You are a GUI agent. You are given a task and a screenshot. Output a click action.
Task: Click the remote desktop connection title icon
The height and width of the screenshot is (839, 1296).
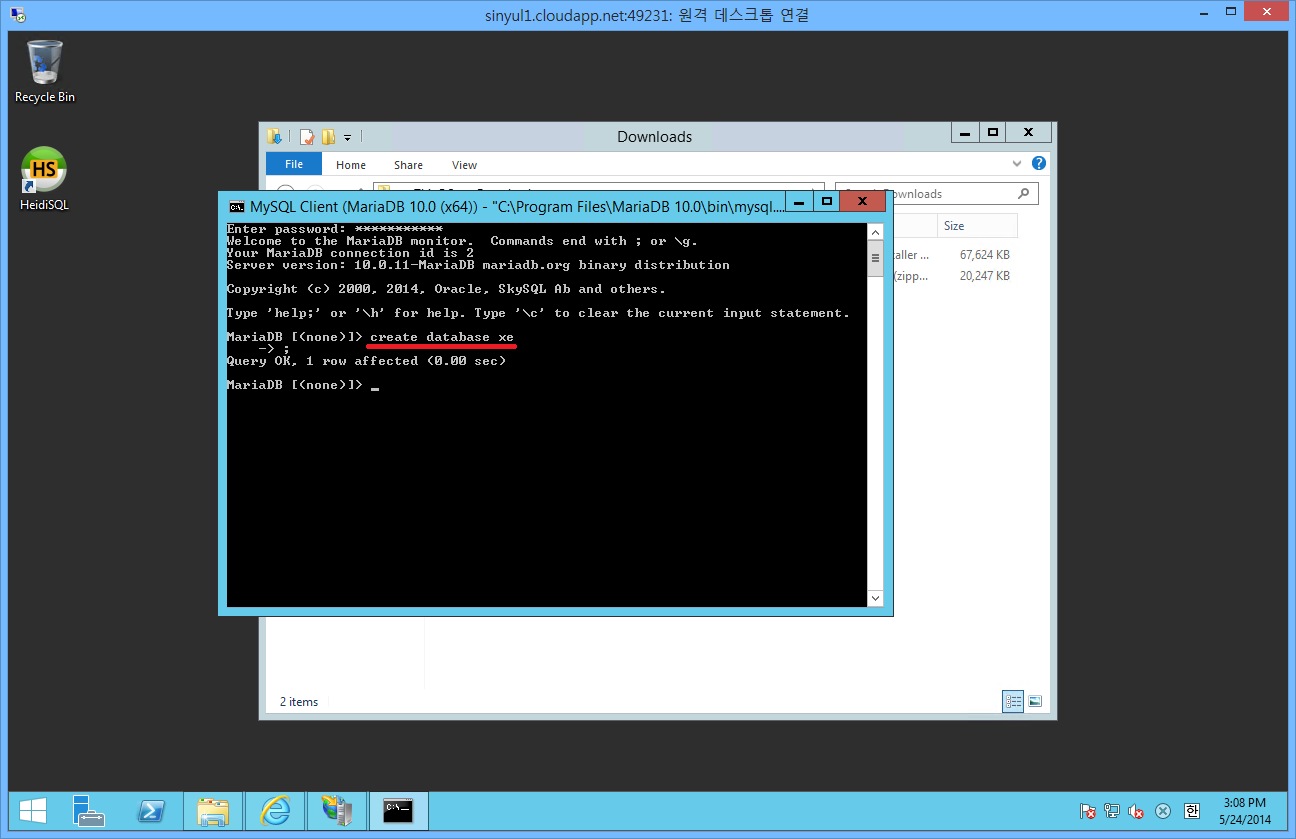(x=17, y=15)
